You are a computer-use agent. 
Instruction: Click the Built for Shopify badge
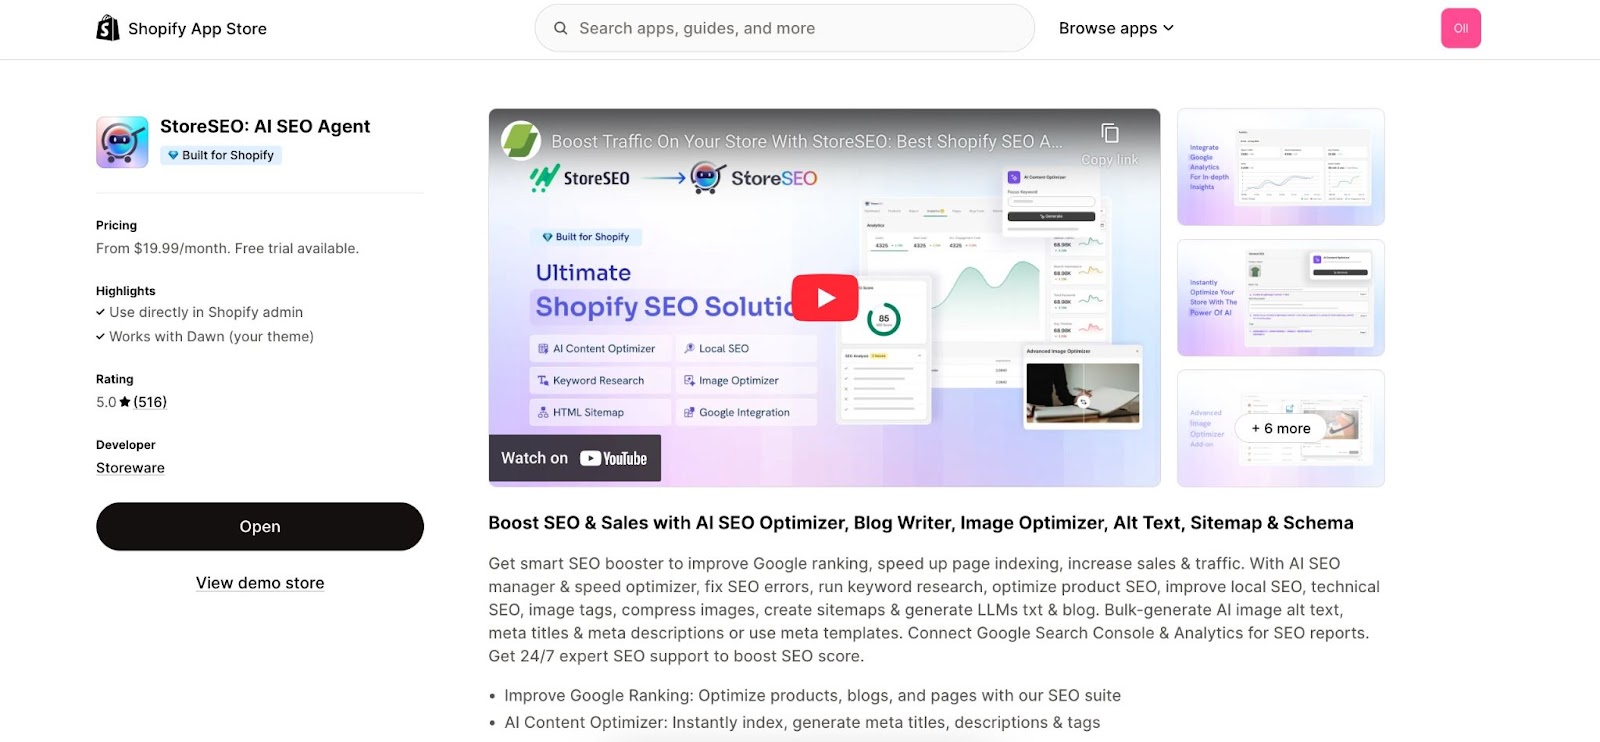pos(221,155)
